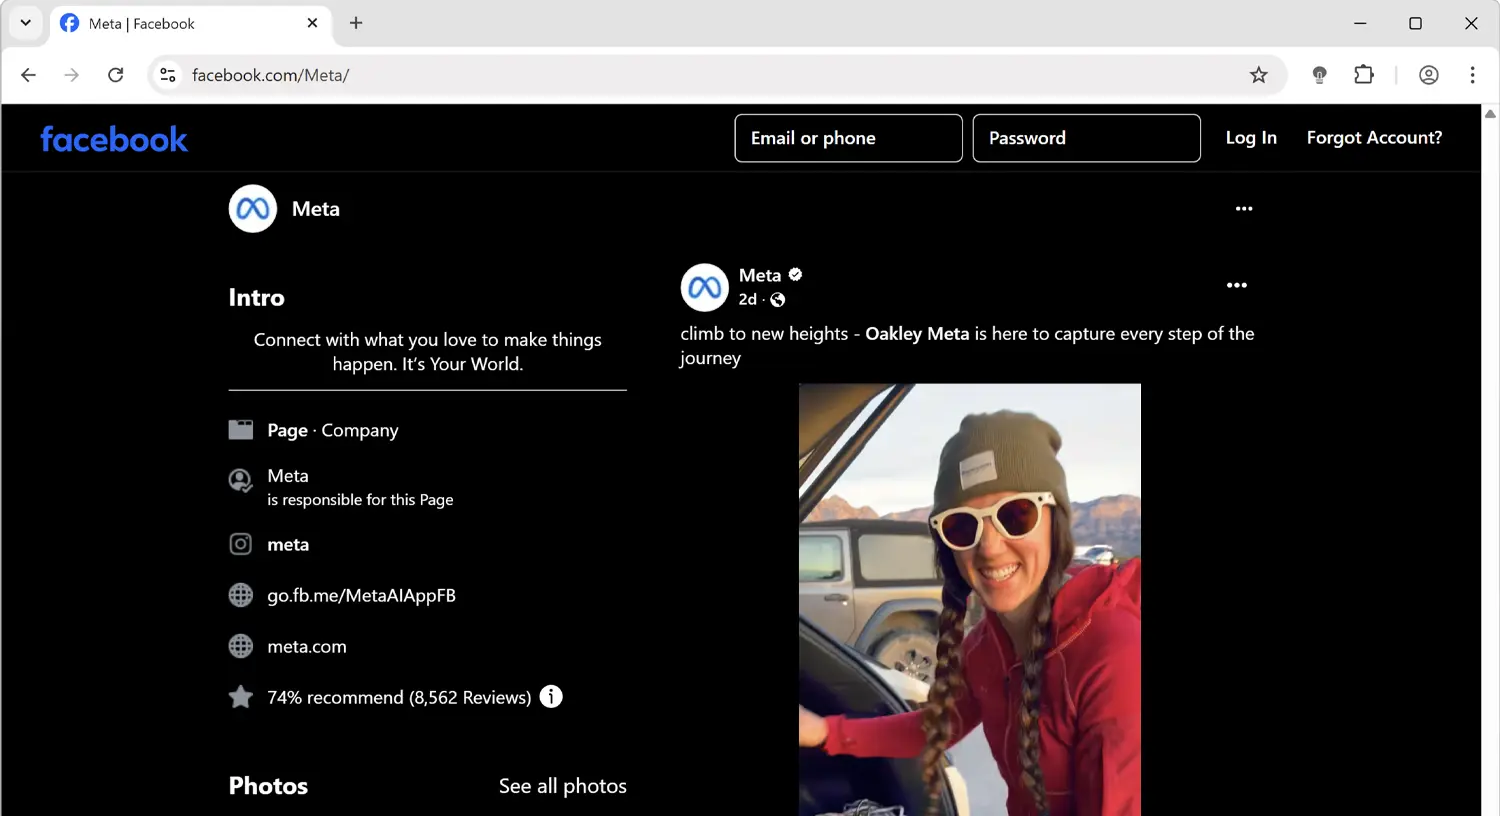Viewport: 1500px width, 816px height.
Task: Click See all photos
Action: tap(562, 786)
